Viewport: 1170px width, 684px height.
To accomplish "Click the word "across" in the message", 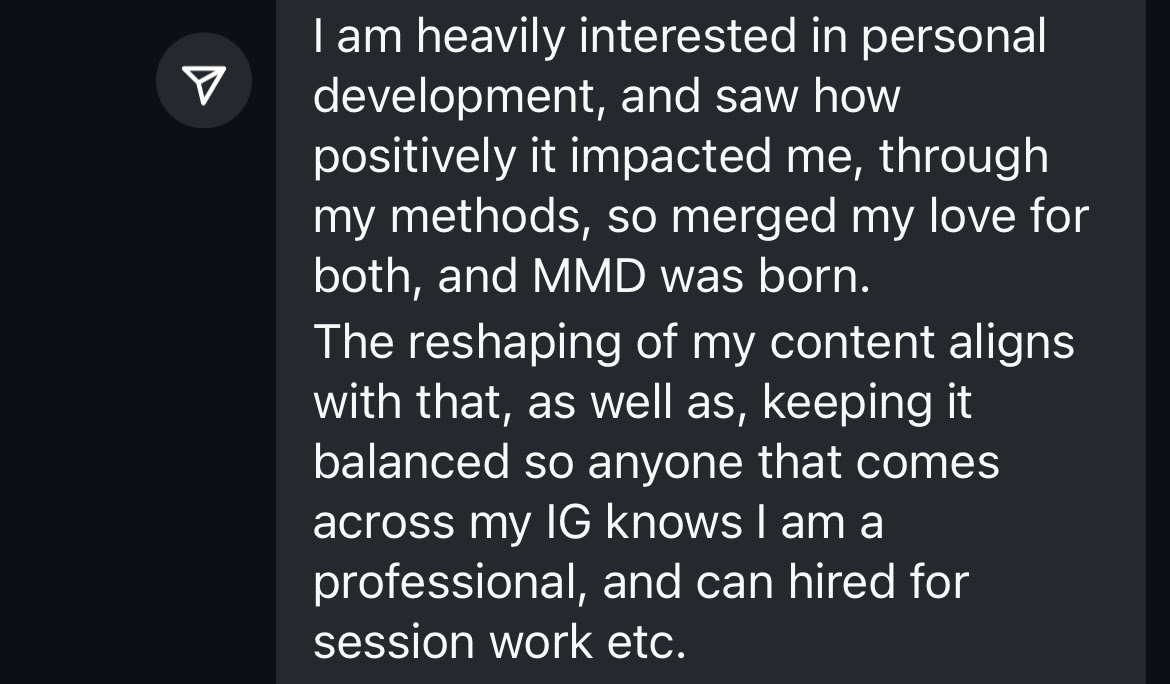I will pyautogui.click(x=384, y=523).
